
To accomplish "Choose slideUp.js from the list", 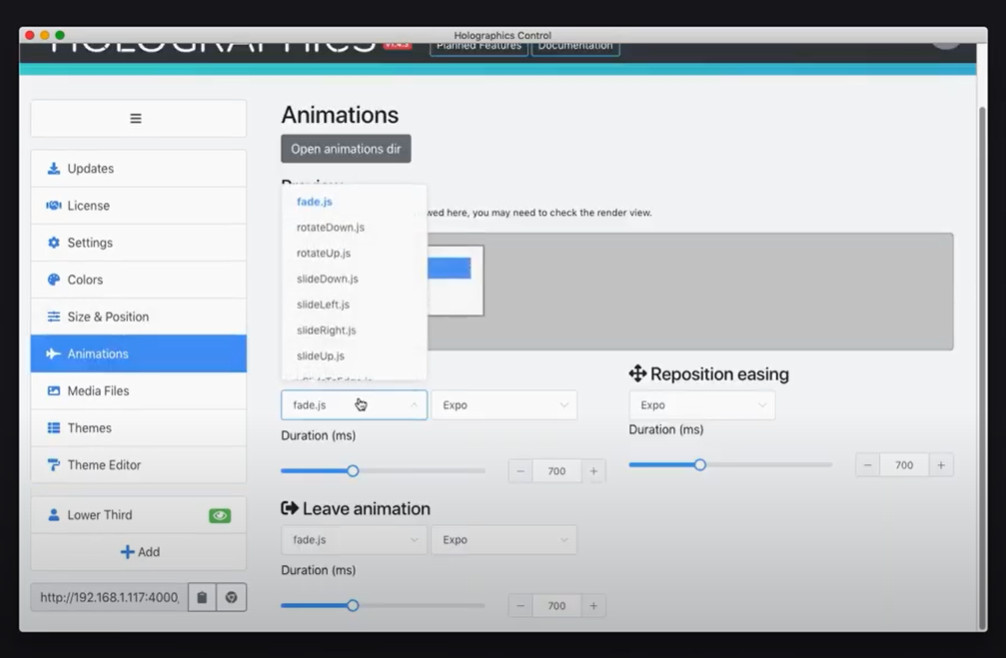I will 354,355.
